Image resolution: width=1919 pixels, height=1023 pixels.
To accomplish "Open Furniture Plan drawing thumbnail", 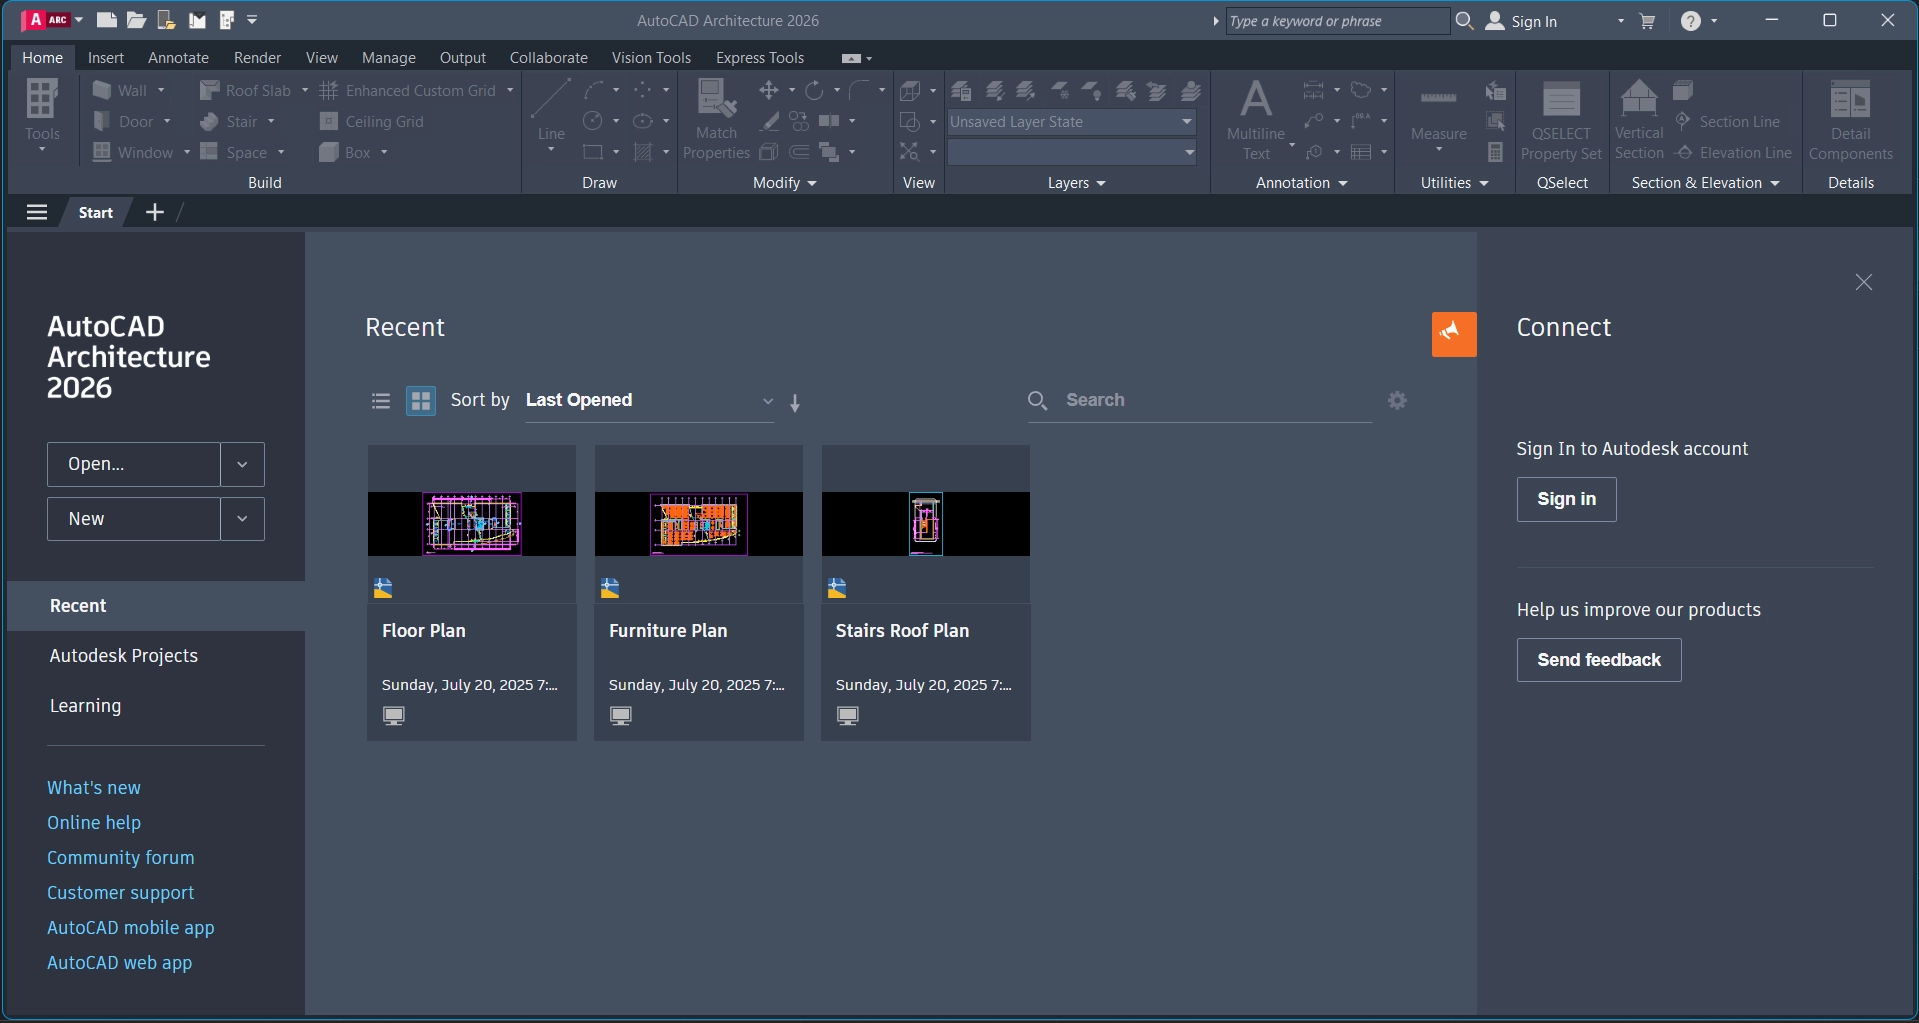I will (699, 524).
